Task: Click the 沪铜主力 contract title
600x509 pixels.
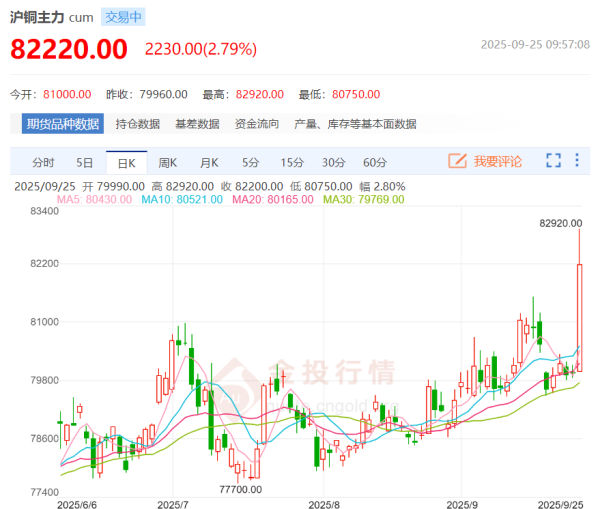Action: [38, 17]
